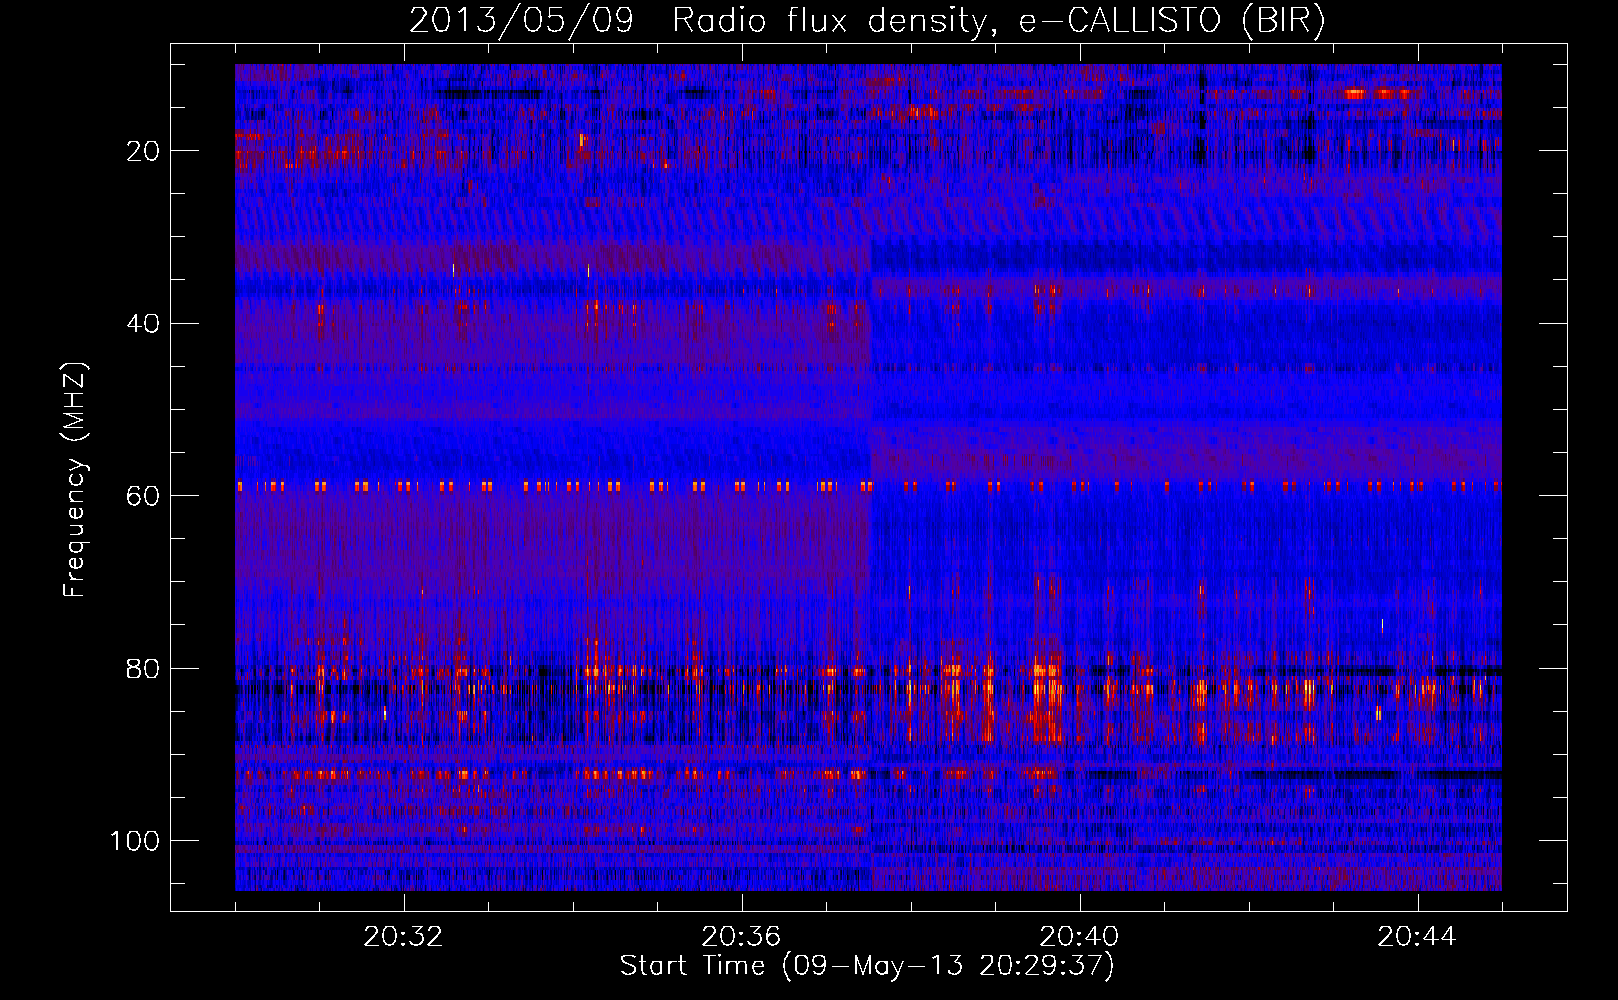Click the '20:40' time tick label
This screenshot has height=1000, width=1618.
point(1079,937)
